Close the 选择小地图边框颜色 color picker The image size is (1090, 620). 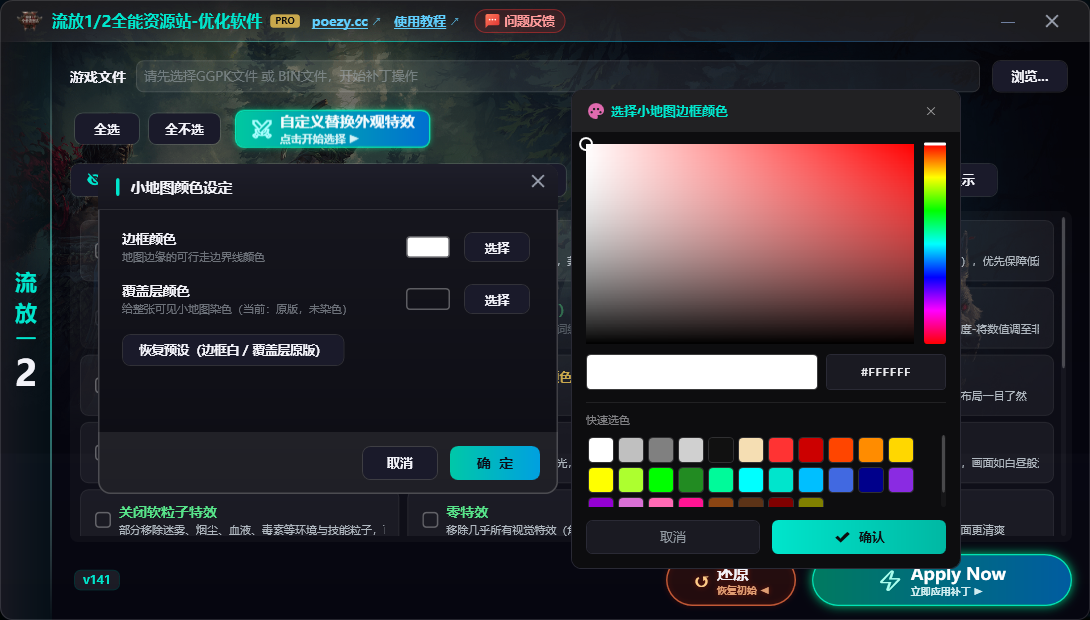click(x=931, y=111)
